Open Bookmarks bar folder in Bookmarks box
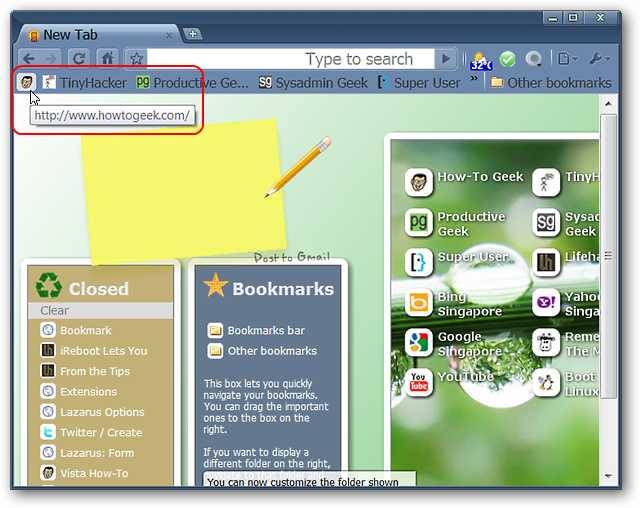640x508 pixels. (x=256, y=330)
